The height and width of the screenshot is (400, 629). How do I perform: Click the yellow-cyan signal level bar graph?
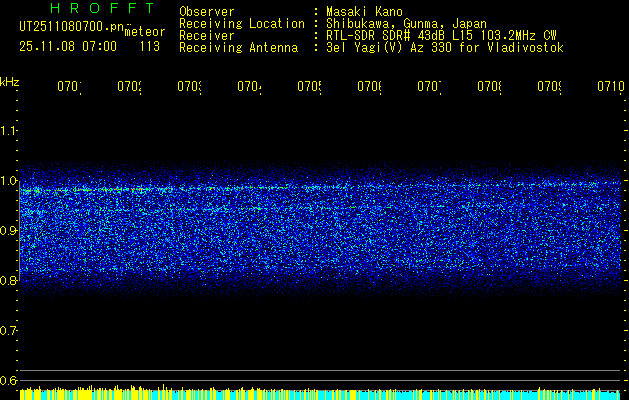(320, 392)
